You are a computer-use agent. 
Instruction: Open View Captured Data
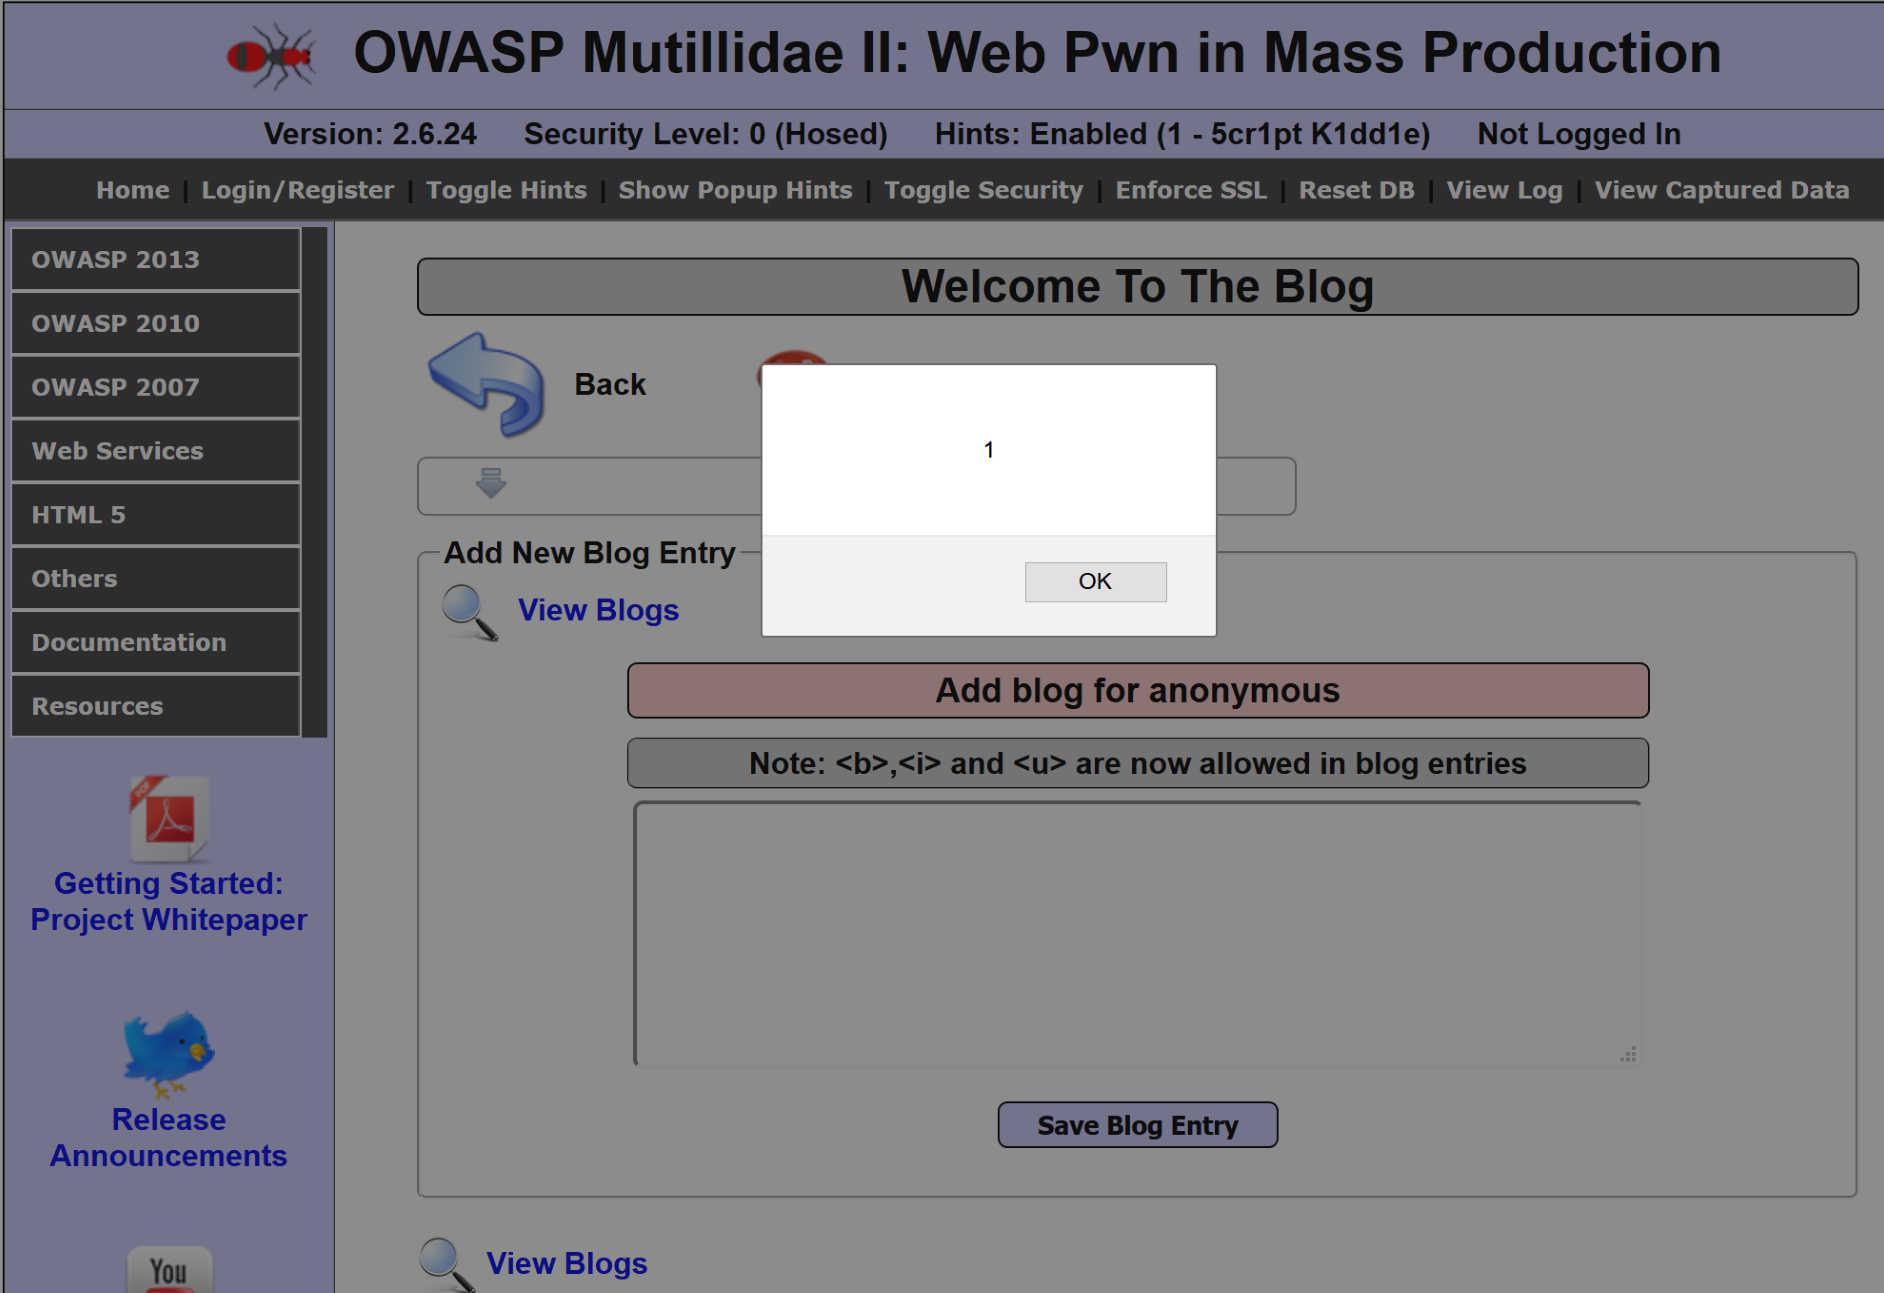point(1722,190)
